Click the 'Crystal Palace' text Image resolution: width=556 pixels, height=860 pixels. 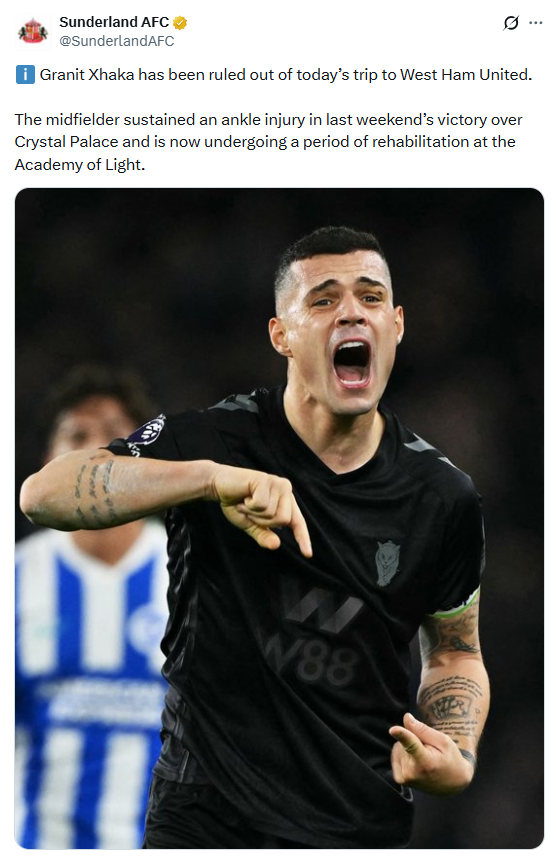(66, 142)
